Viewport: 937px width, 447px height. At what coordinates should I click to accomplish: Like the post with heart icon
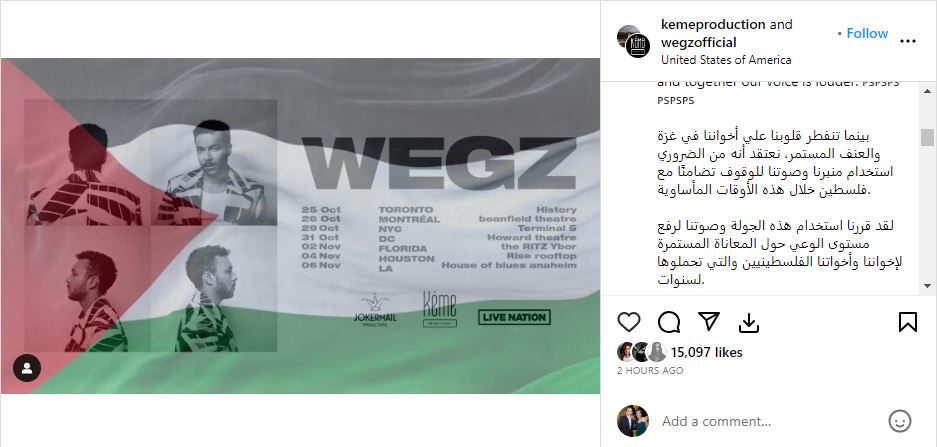tap(629, 322)
